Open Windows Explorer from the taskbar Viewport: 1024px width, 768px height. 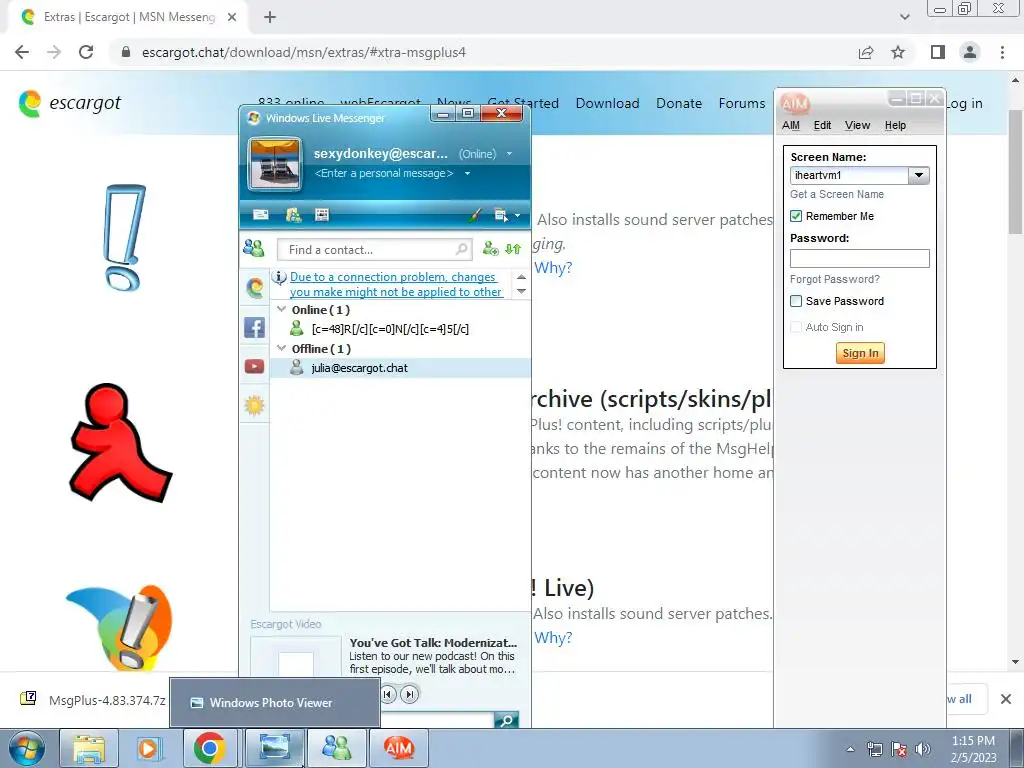click(x=89, y=748)
